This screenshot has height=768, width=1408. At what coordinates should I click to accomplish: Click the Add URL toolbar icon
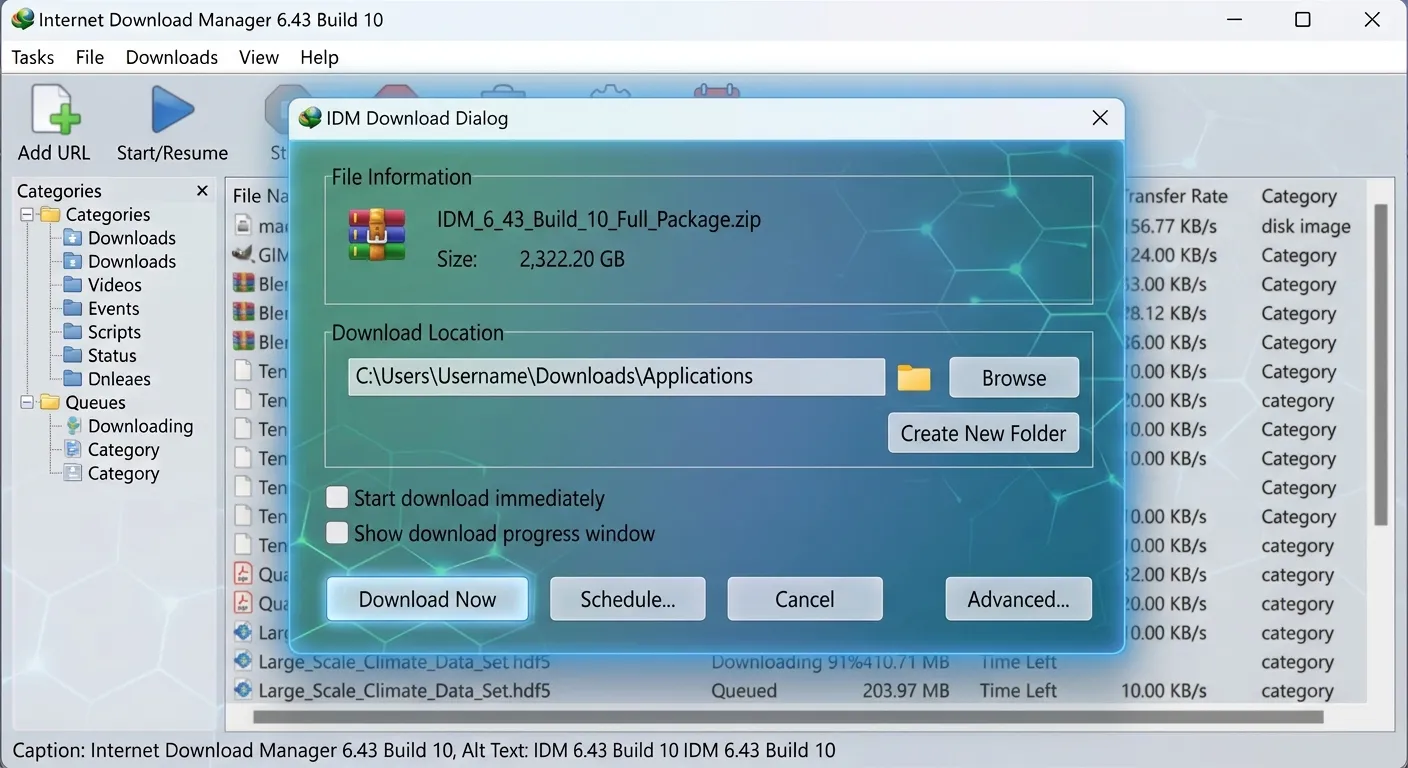55,108
